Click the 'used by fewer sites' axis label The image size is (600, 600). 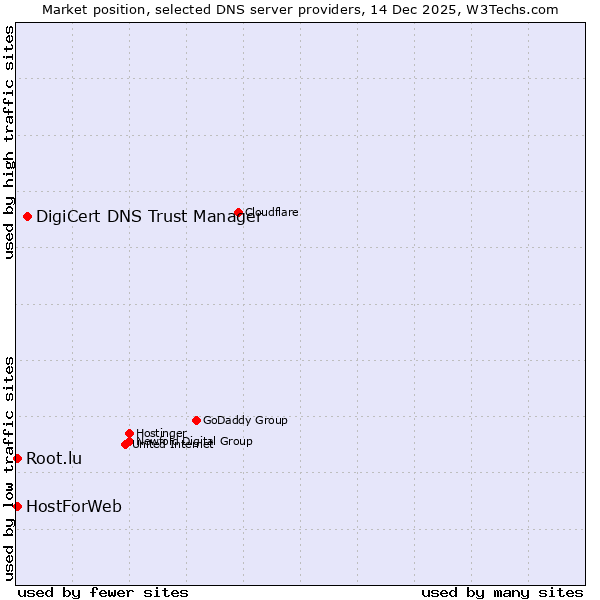click(103, 592)
